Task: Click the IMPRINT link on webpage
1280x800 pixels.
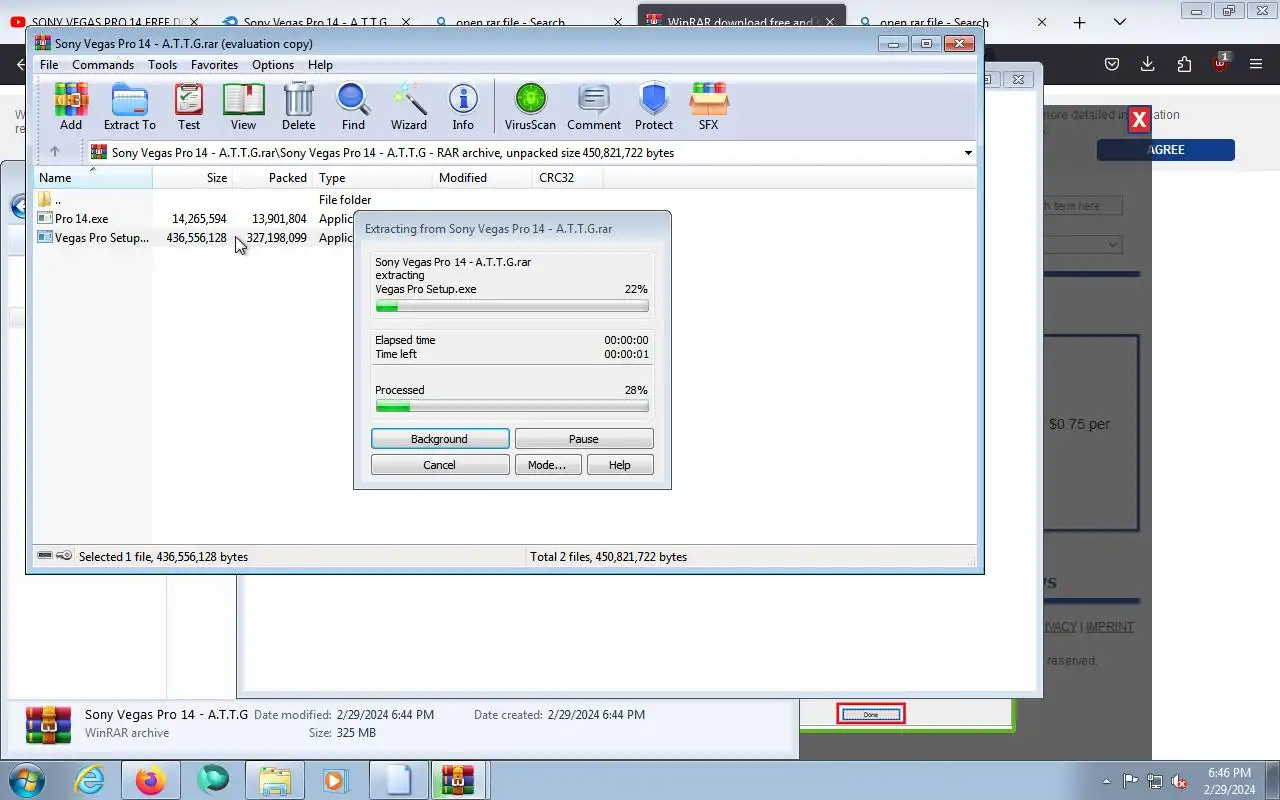Action: pyautogui.click(x=1110, y=627)
